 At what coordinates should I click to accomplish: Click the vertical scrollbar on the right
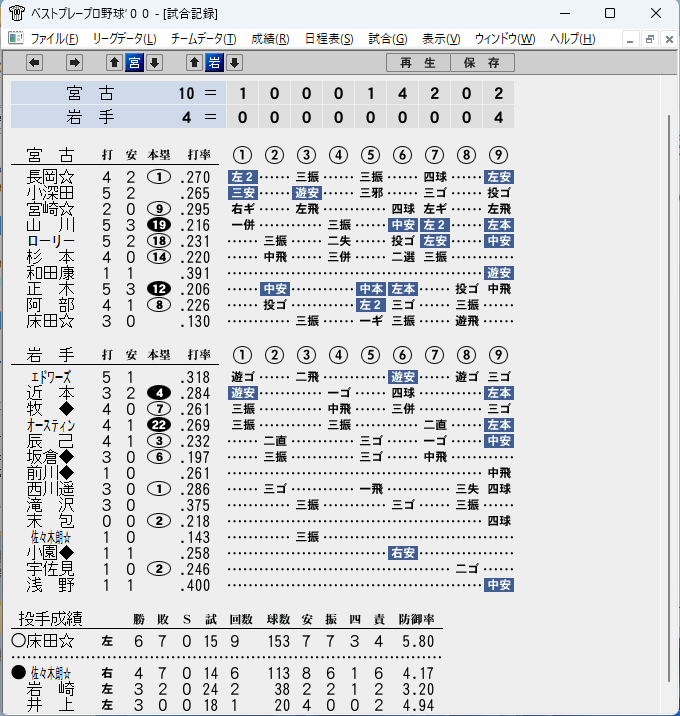tap(669, 397)
